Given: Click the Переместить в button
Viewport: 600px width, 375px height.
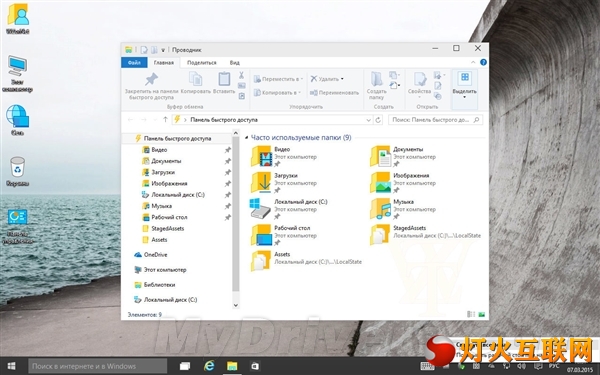Looking at the screenshot, I should (x=278, y=79).
